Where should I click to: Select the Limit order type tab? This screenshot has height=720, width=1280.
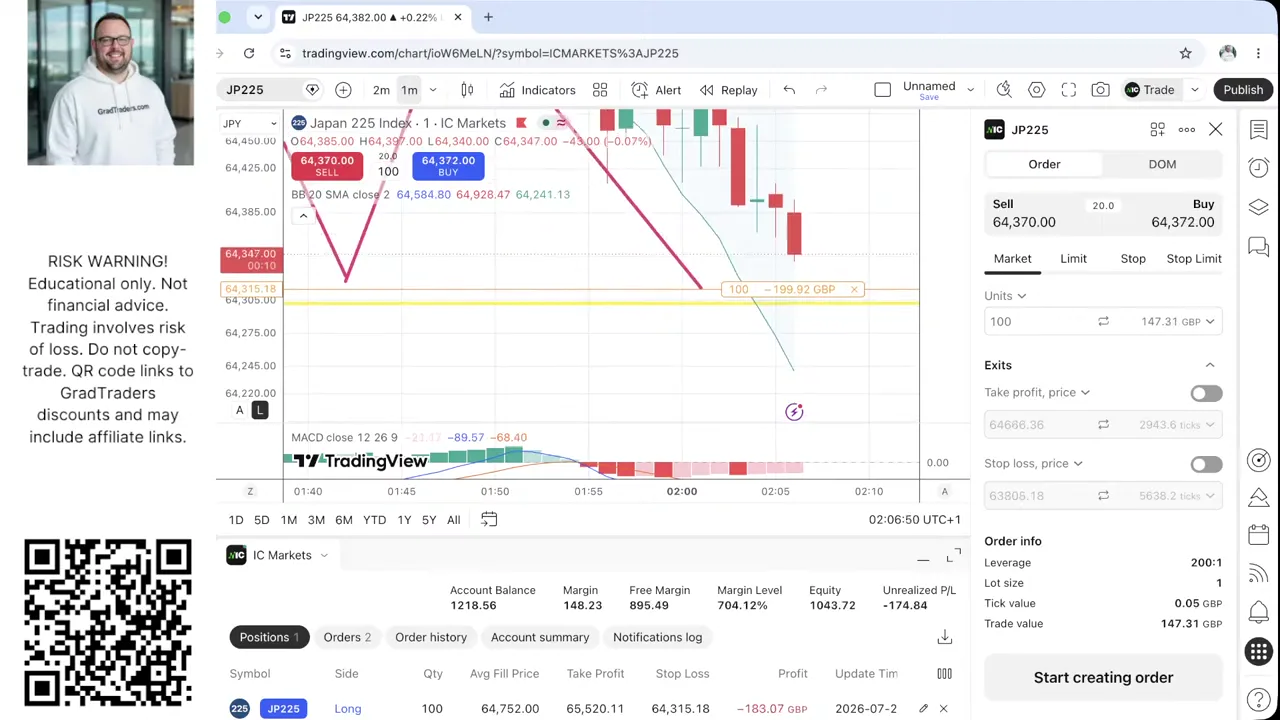coord(1073,259)
